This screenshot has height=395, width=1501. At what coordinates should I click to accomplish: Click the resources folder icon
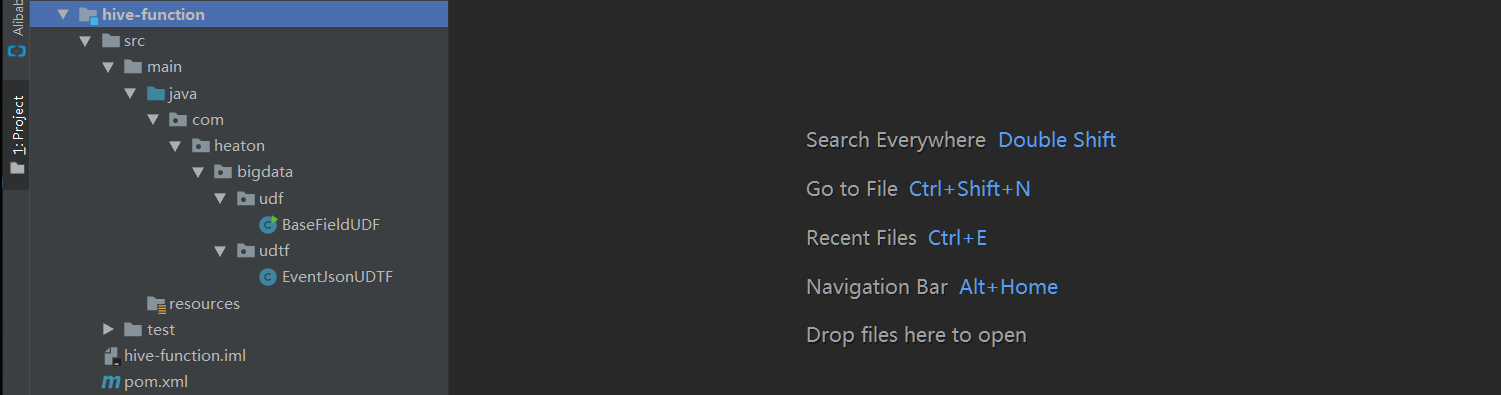coord(156,303)
